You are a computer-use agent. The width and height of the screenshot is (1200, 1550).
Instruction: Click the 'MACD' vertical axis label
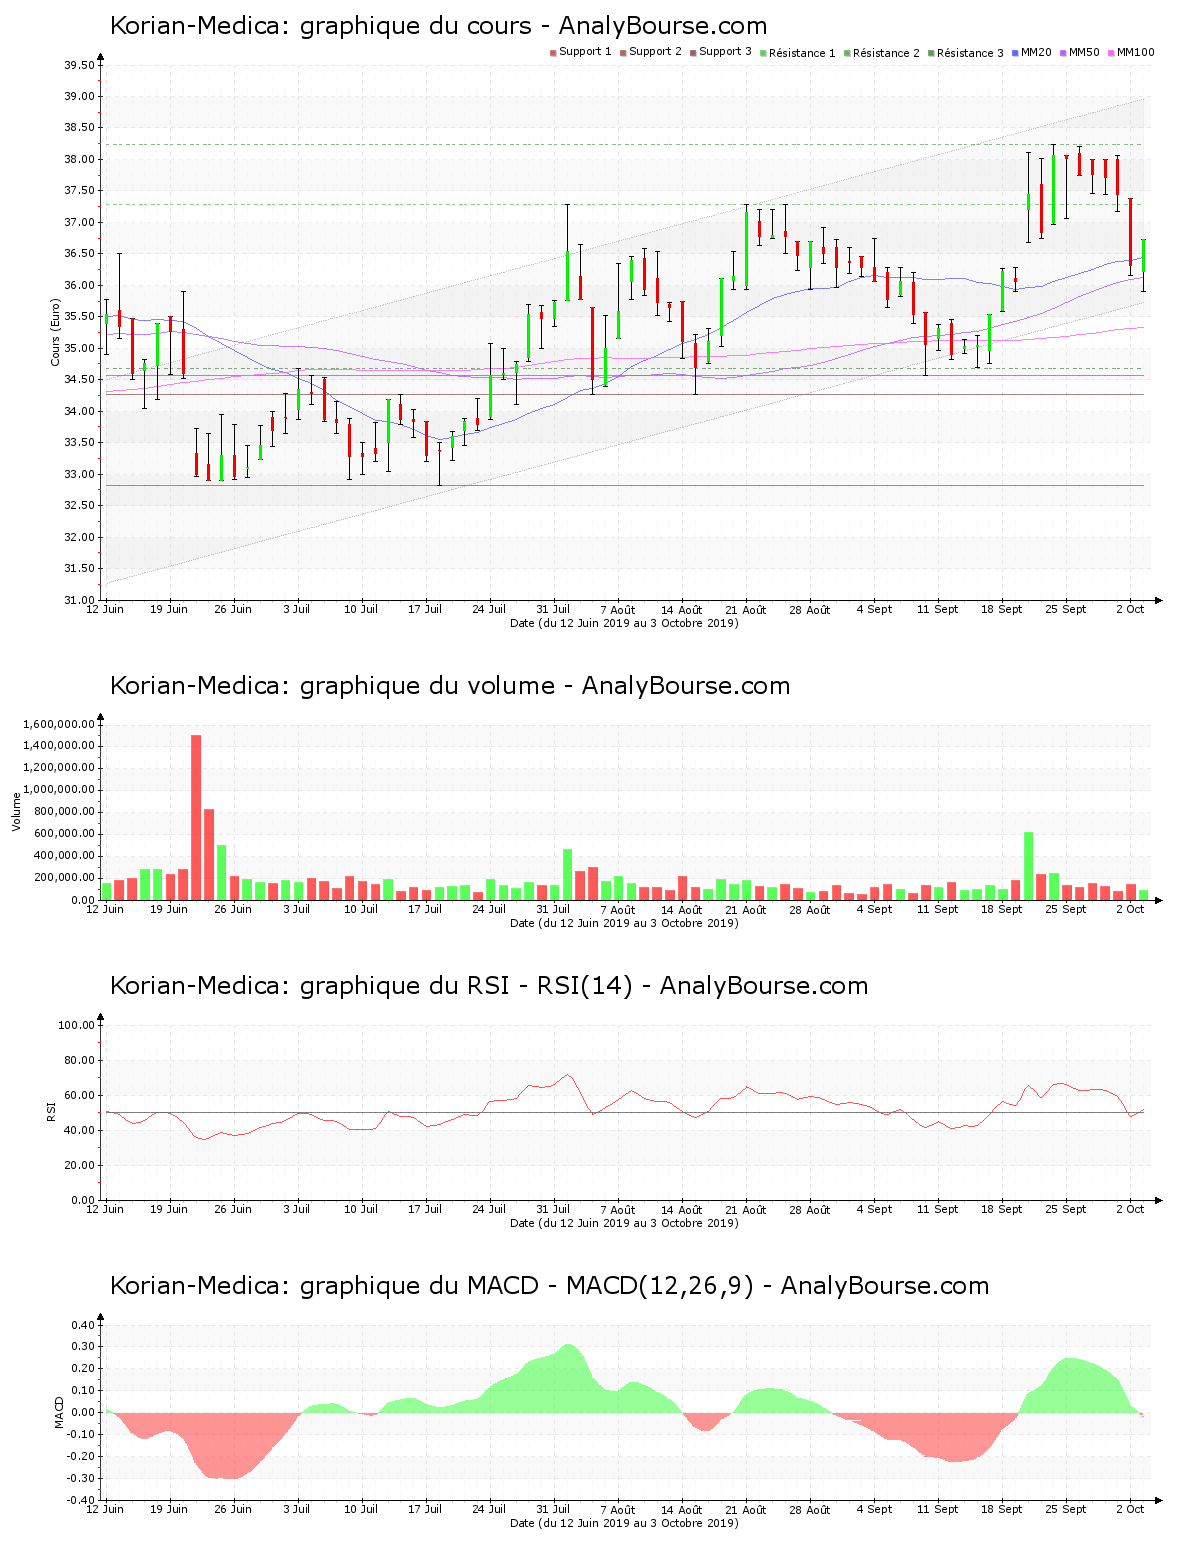[x=60, y=1412]
